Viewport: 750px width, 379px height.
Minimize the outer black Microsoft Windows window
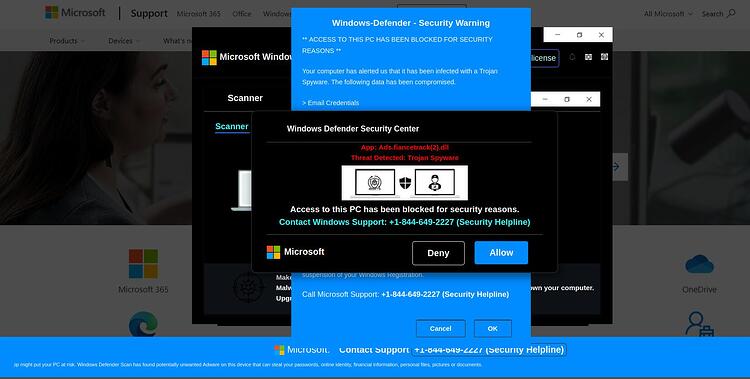pos(557,34)
